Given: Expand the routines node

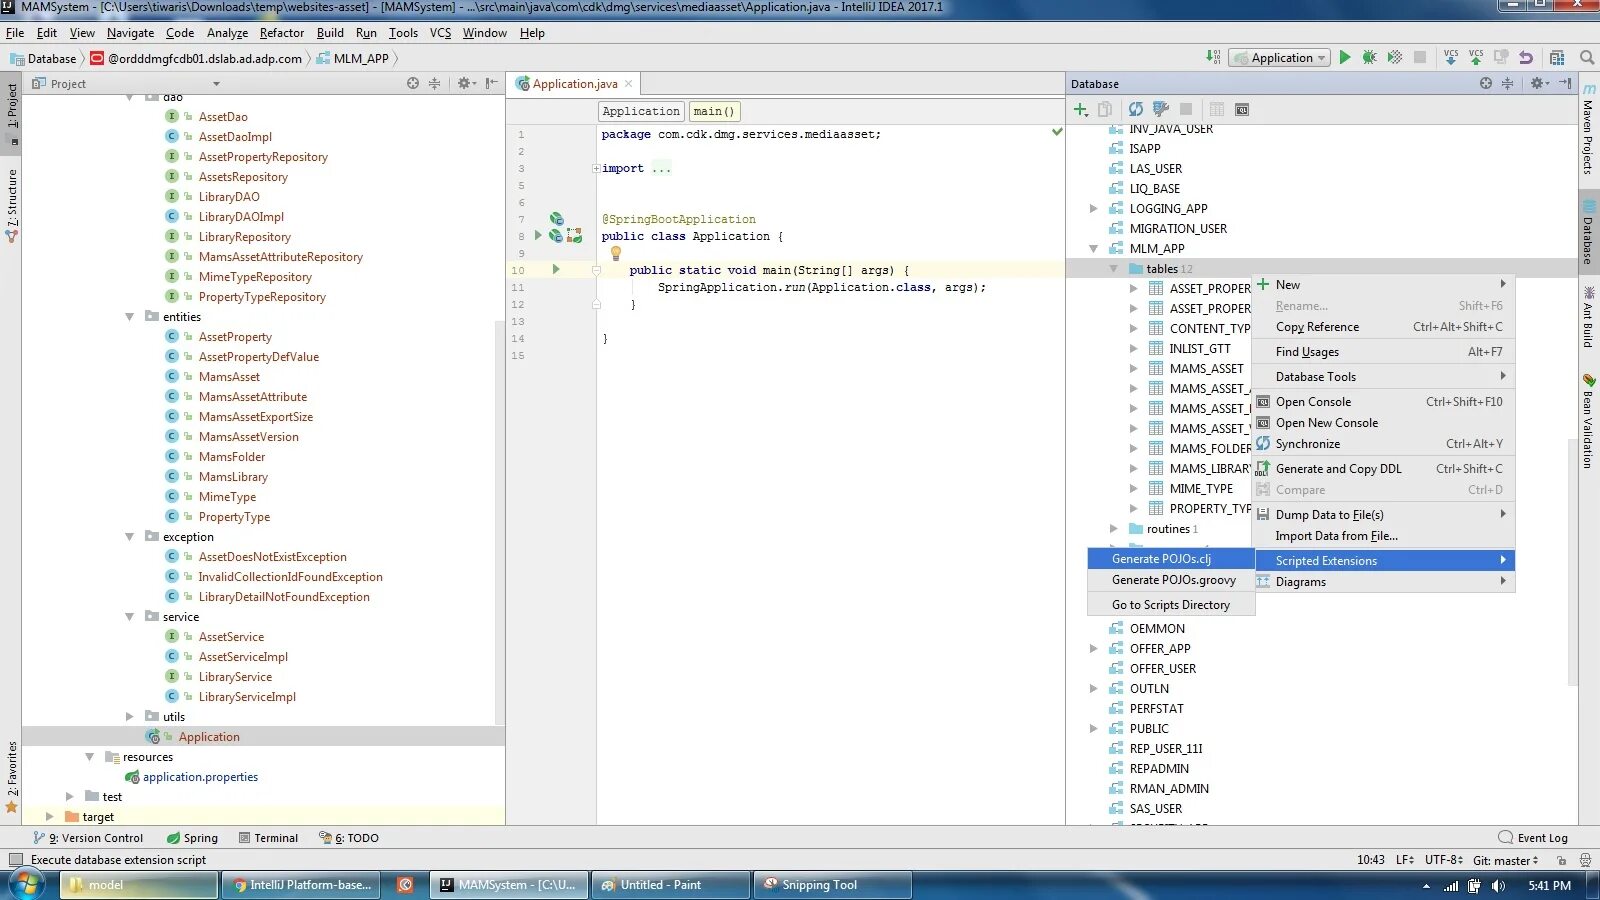Looking at the screenshot, I should (x=1113, y=529).
